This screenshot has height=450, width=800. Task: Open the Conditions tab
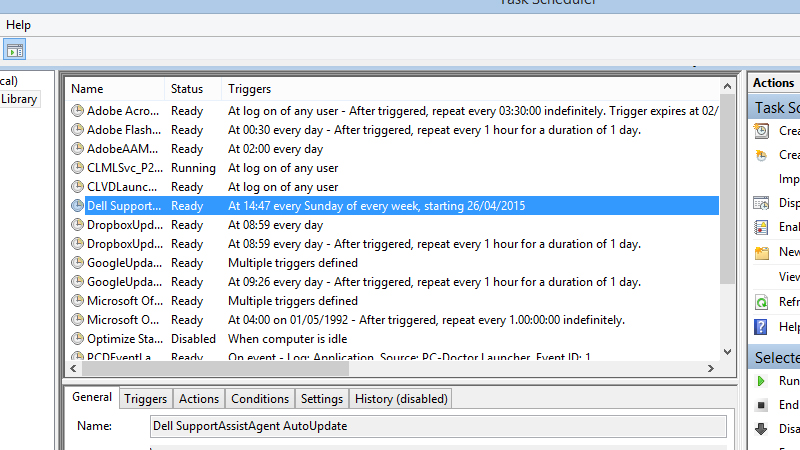click(260, 398)
